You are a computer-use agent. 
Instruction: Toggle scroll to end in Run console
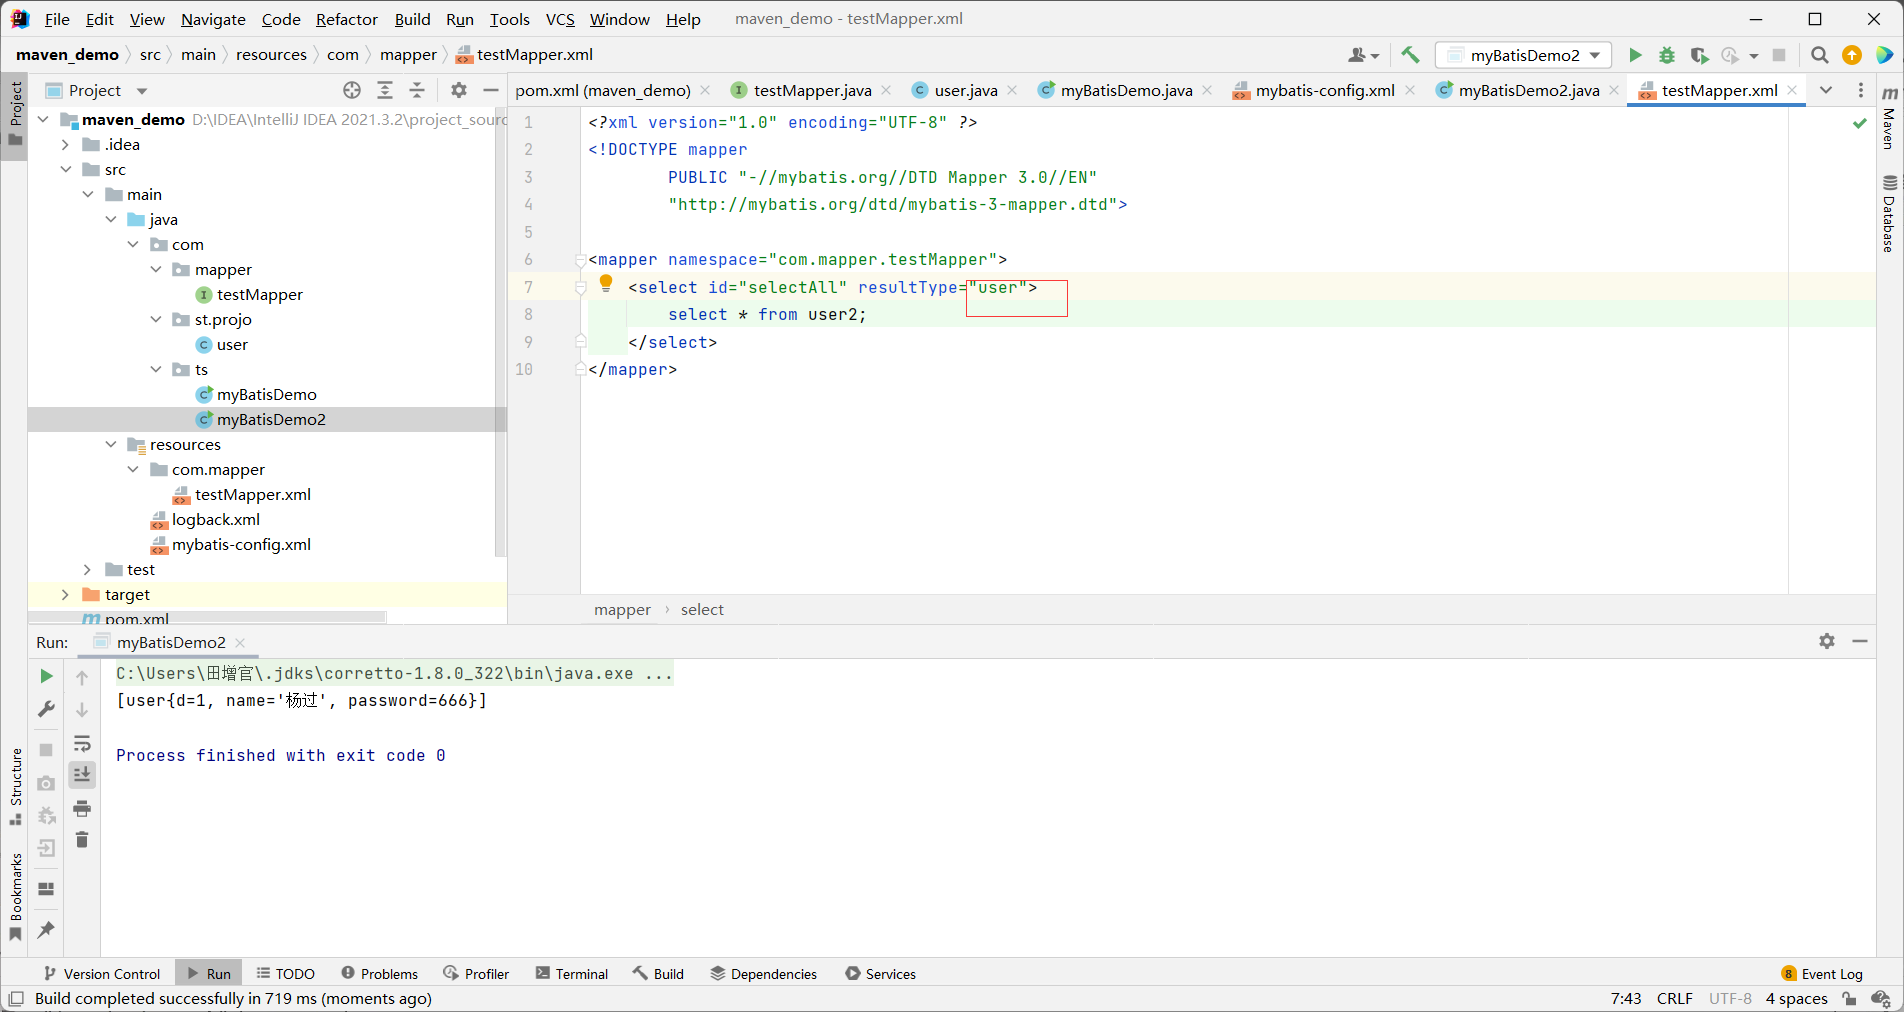pyautogui.click(x=82, y=774)
